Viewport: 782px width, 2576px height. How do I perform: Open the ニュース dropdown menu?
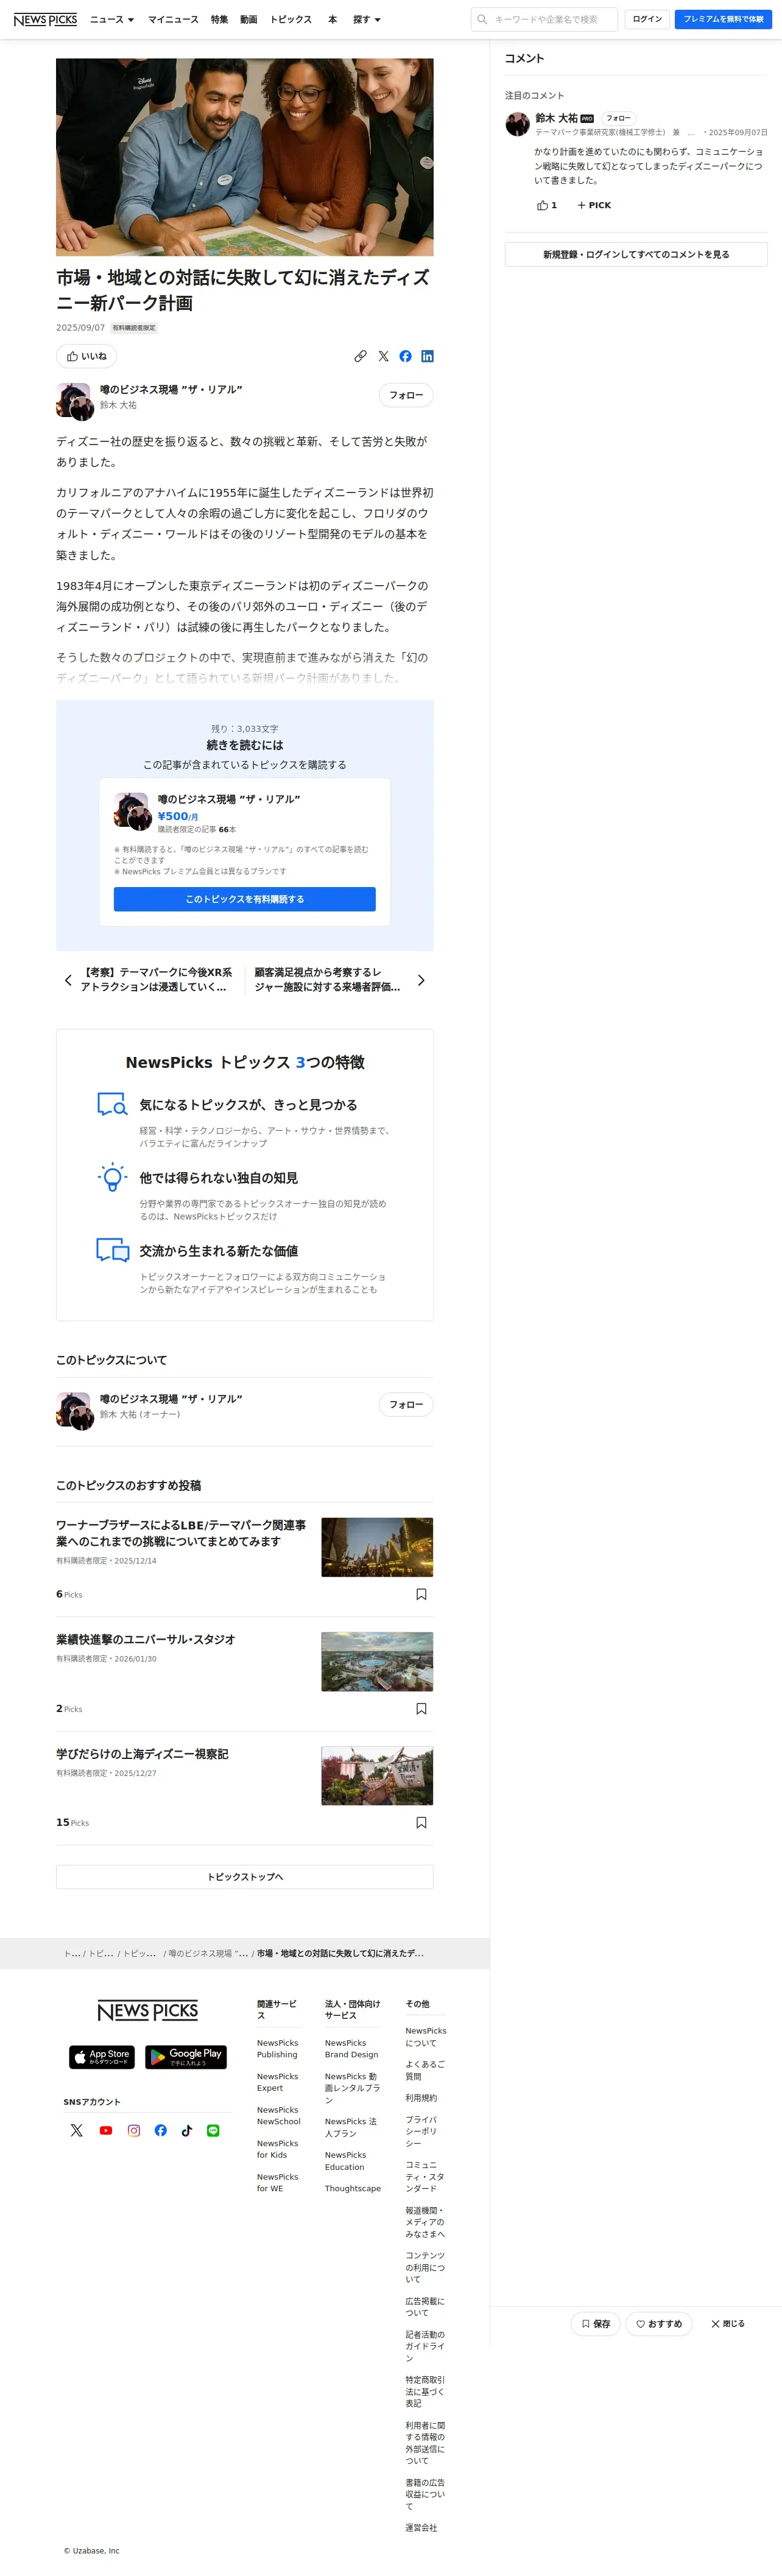point(112,19)
